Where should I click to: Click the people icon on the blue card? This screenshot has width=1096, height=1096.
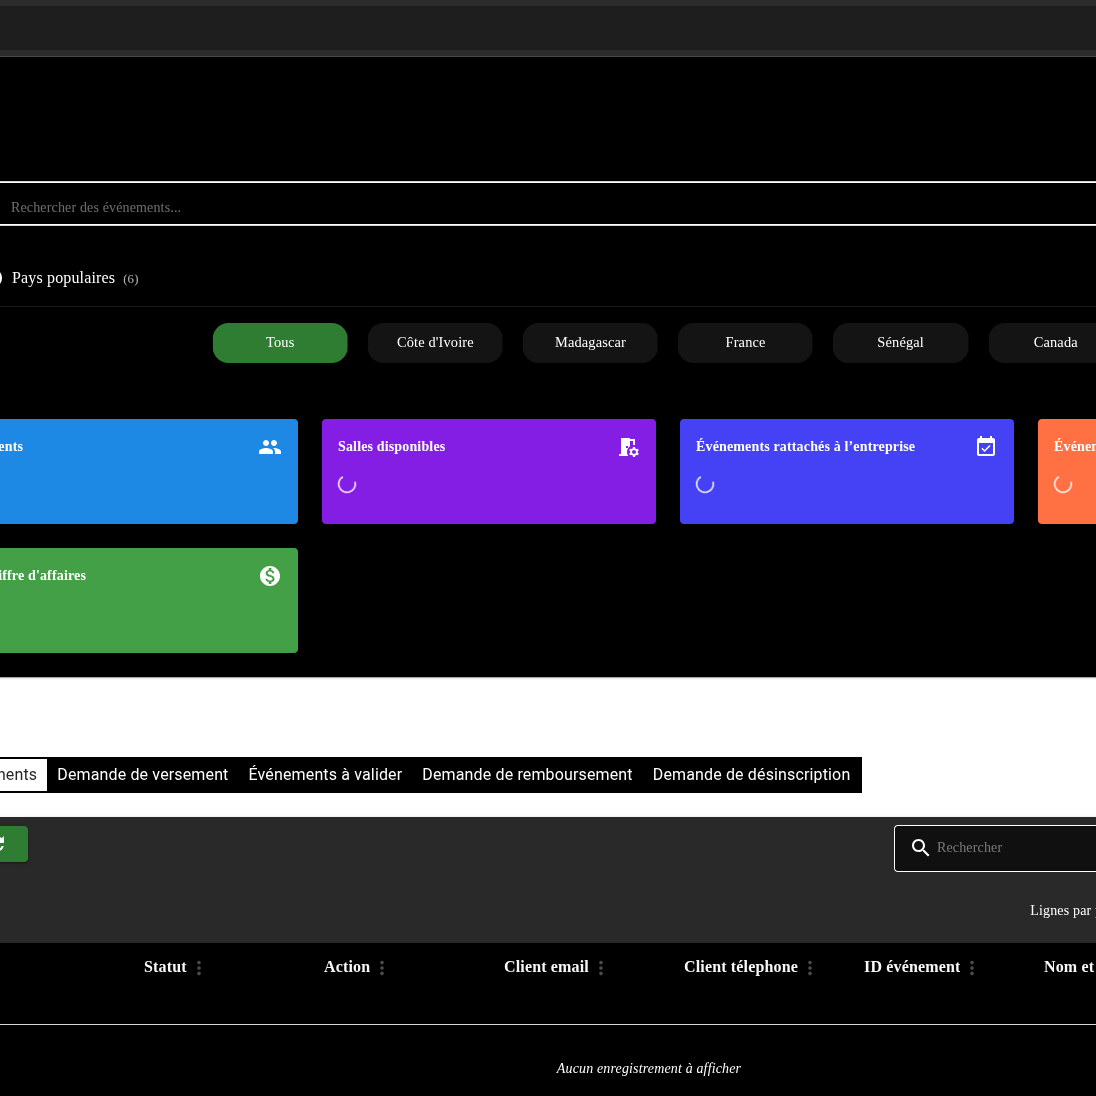coord(270,447)
